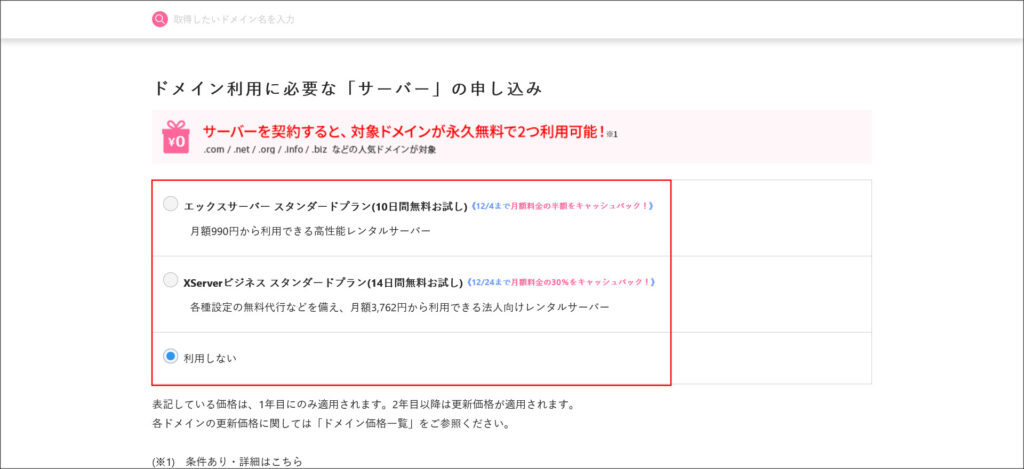Click the エックスサーバー スタンダードプラン(10日間無料お試し) label
Image resolution: width=1024 pixels, height=469 pixels.
click(325, 206)
